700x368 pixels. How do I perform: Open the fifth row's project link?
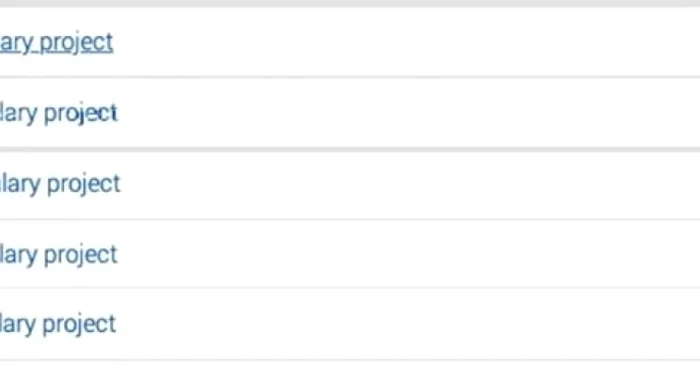pyautogui.click(x=58, y=324)
